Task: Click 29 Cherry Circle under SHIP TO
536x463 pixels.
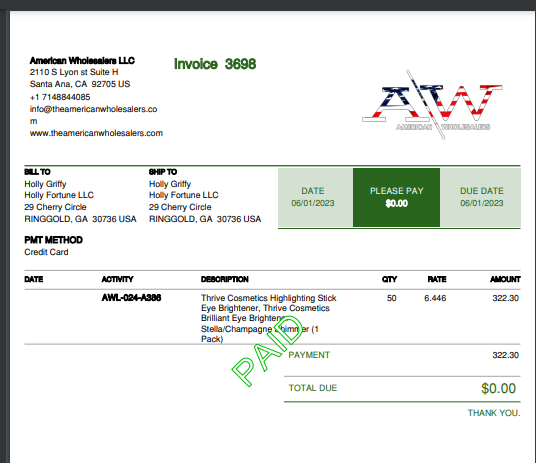Action: [x=180, y=207]
